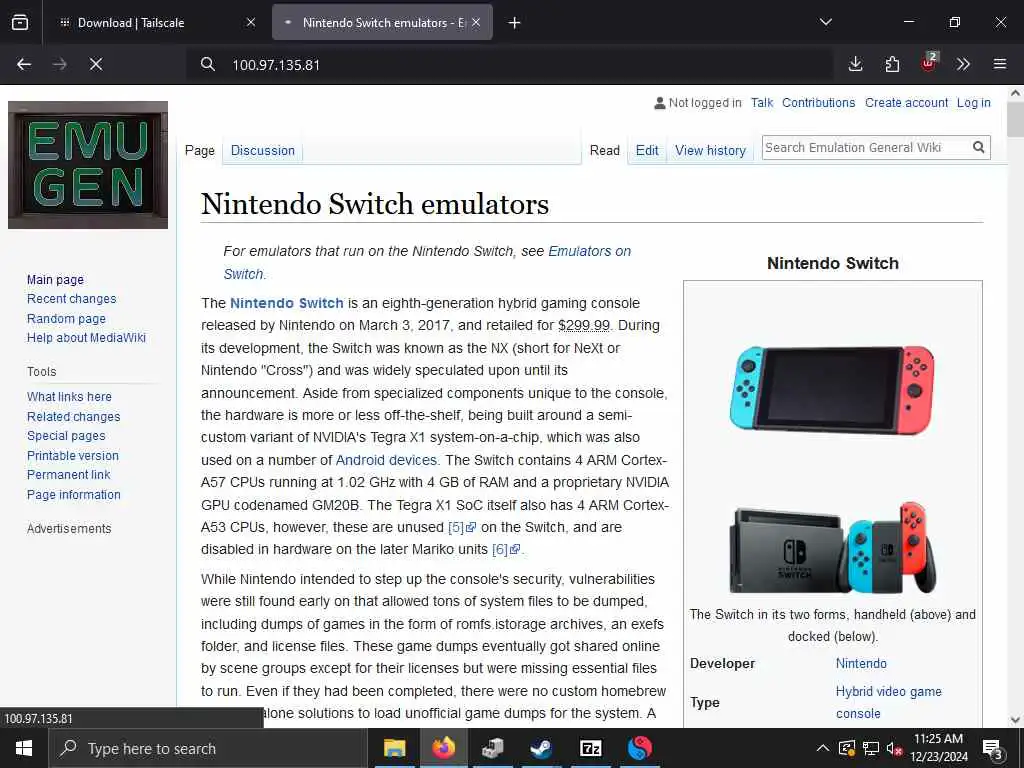Open the taskbar clock and date
Image resolution: width=1024 pixels, height=768 pixels.
point(938,748)
